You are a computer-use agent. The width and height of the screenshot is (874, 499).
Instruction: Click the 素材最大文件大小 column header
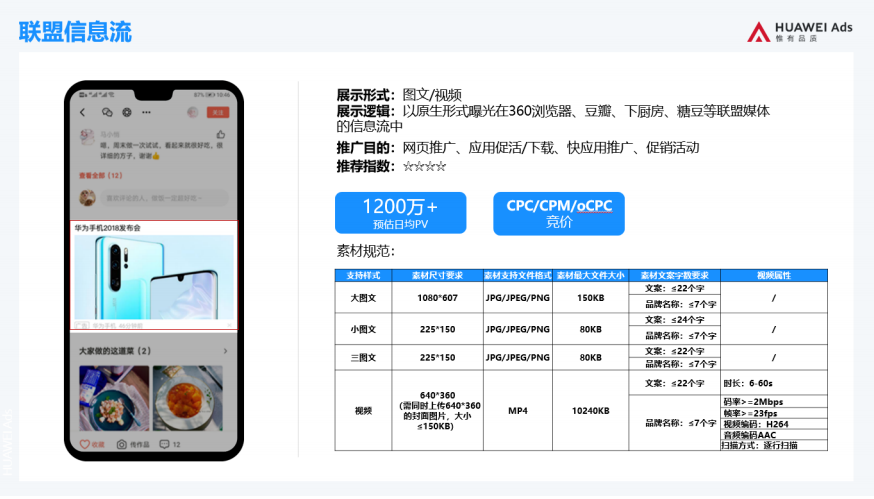591,275
